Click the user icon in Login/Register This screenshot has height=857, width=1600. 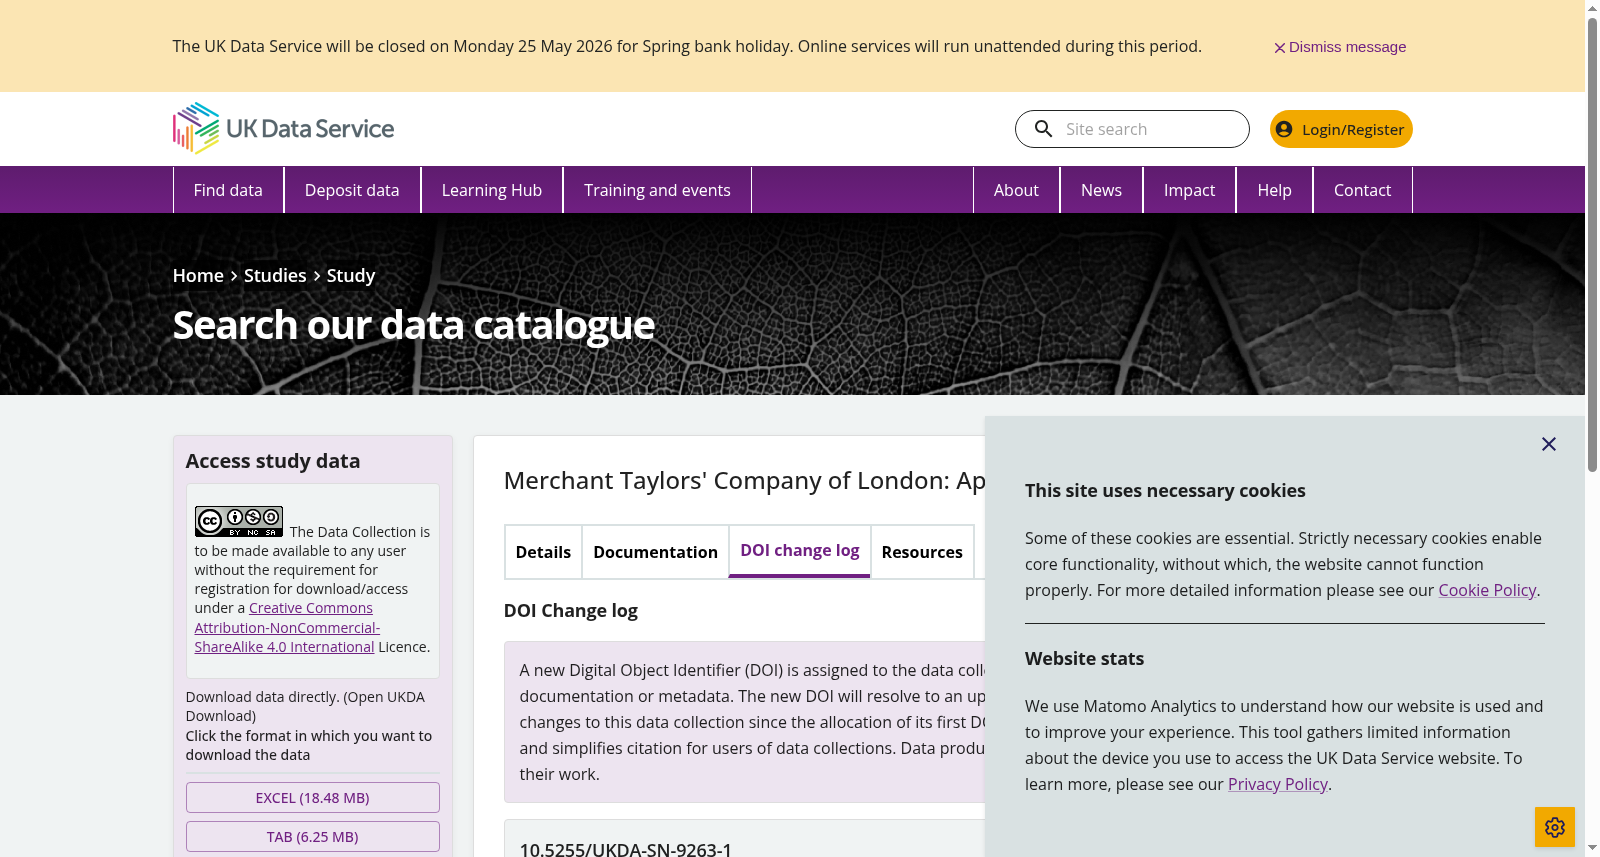coord(1284,129)
